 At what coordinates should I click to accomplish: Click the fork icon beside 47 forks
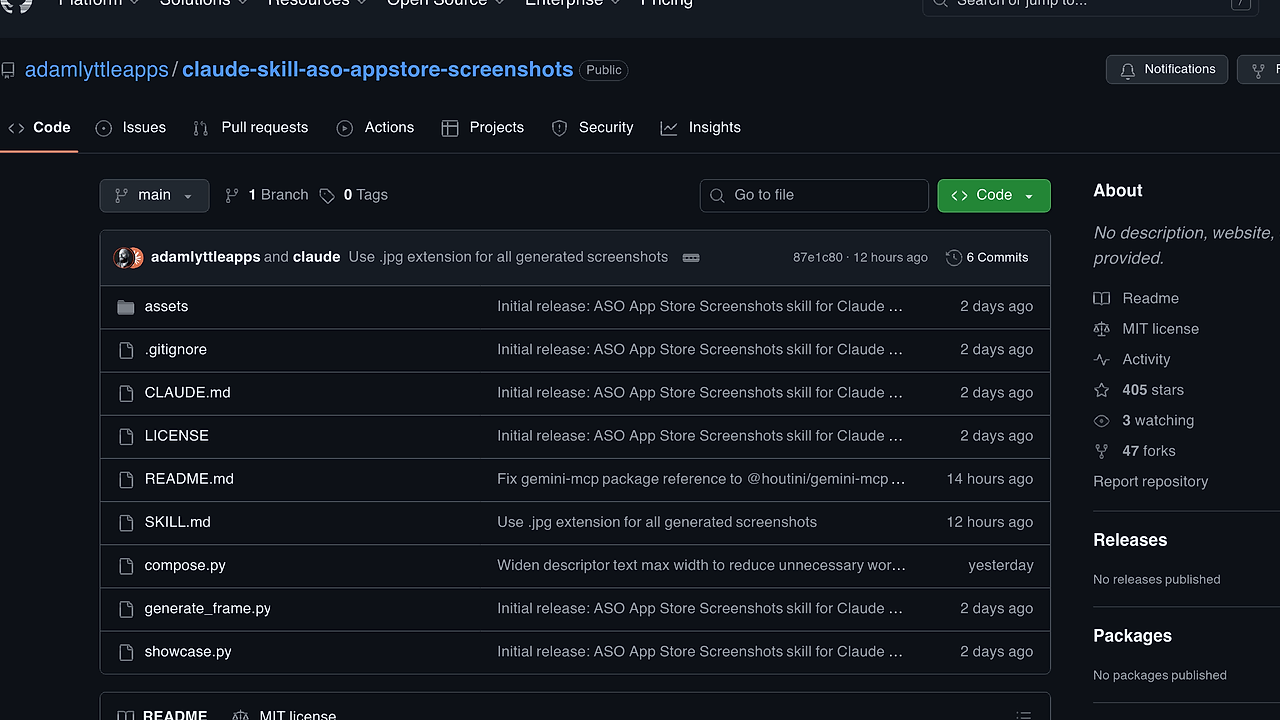[x=1102, y=452]
